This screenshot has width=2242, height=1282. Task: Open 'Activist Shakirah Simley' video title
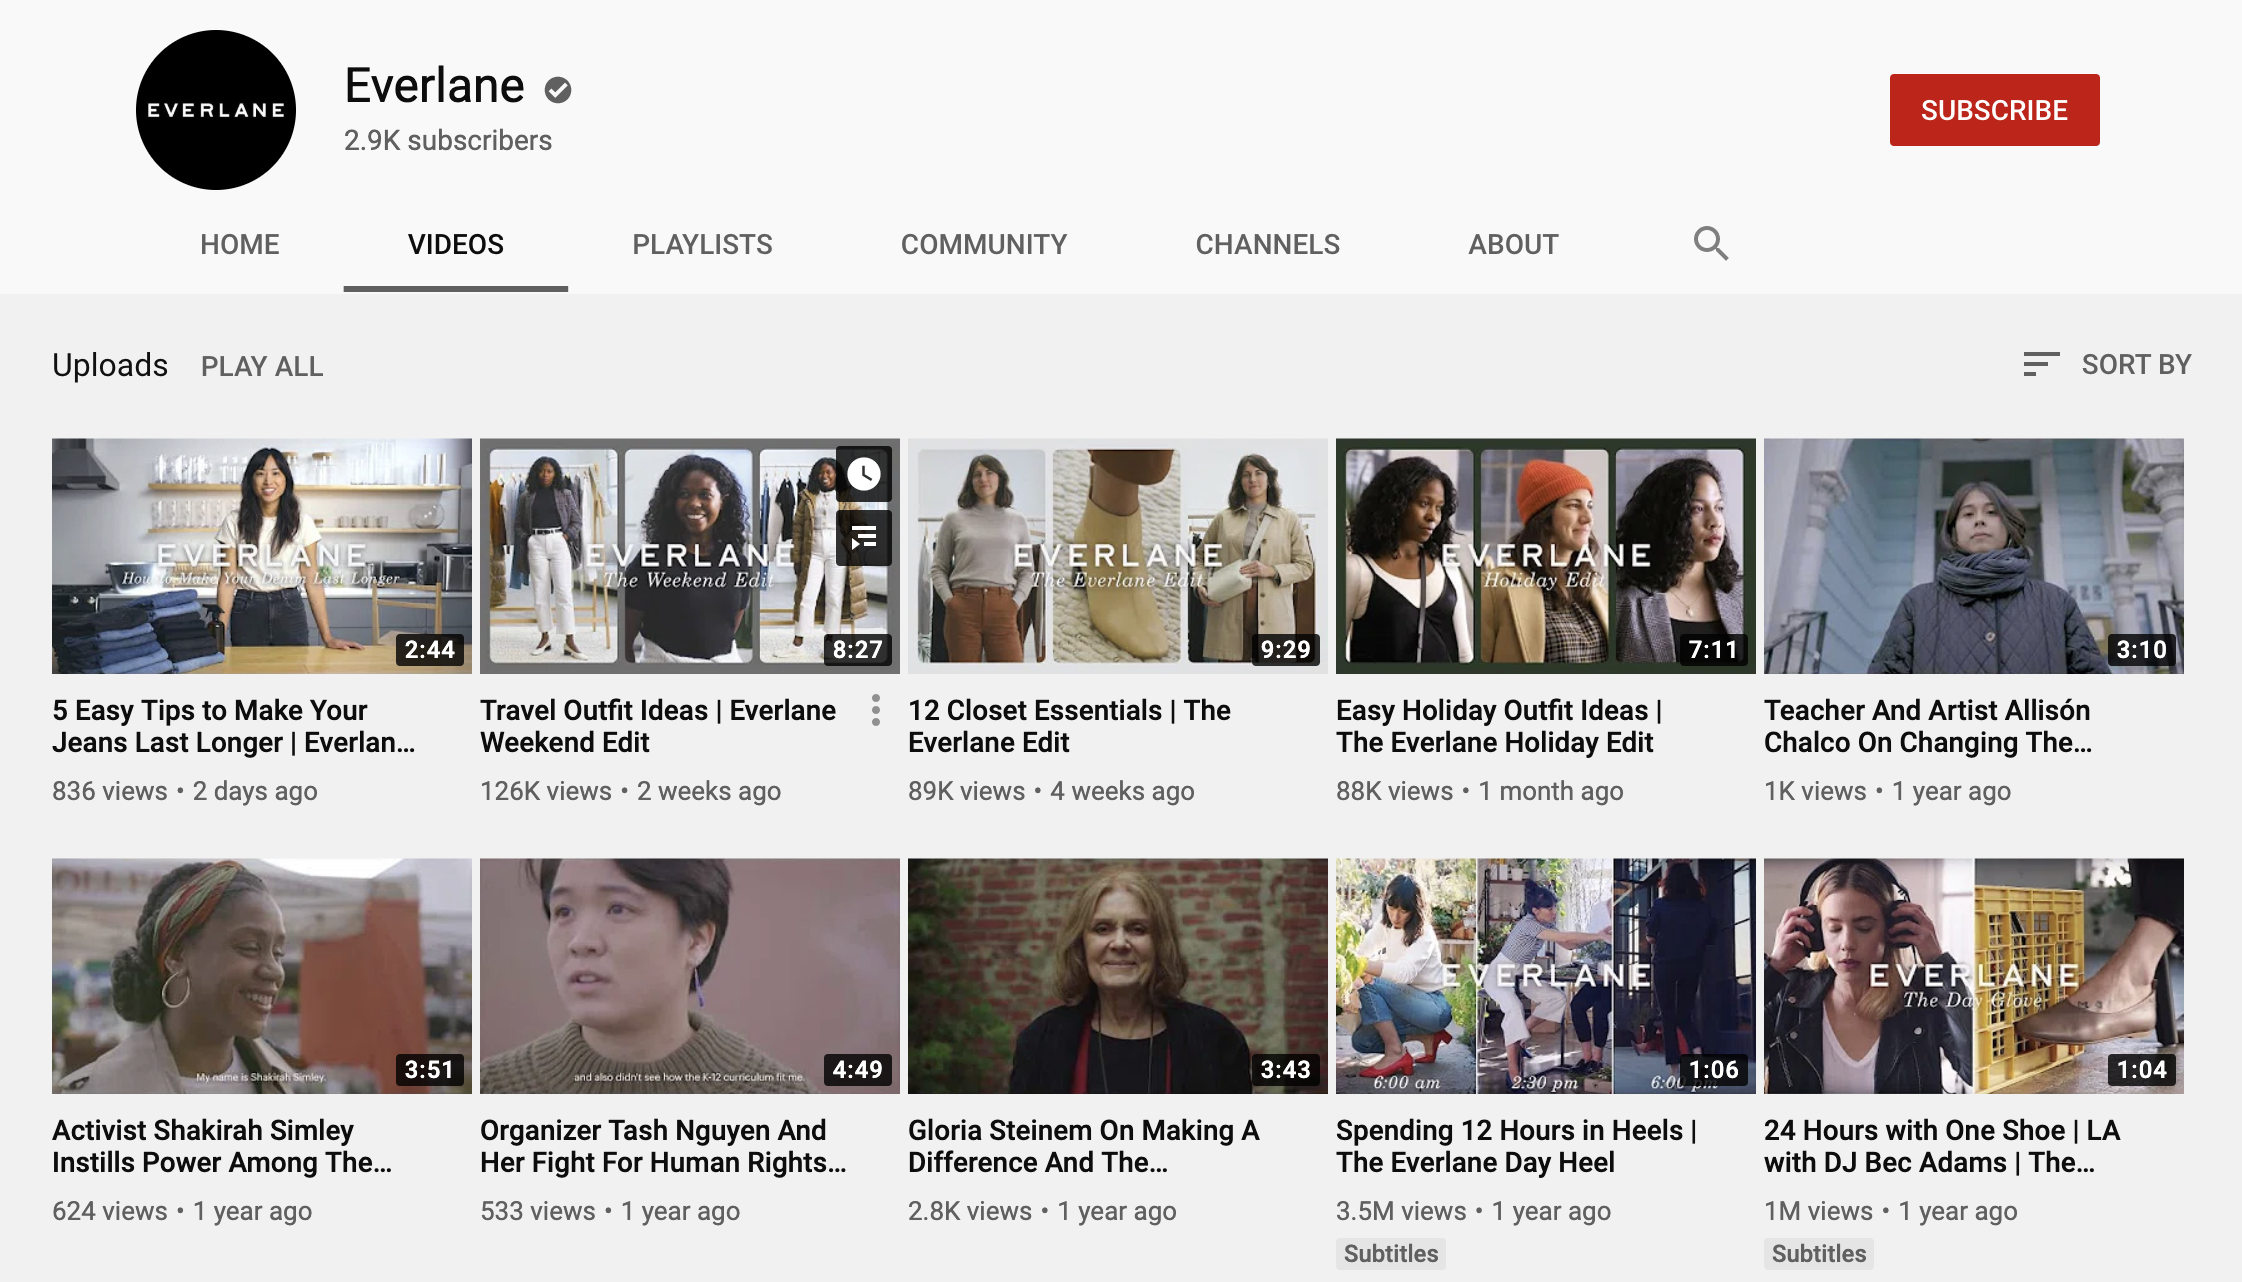(222, 1146)
